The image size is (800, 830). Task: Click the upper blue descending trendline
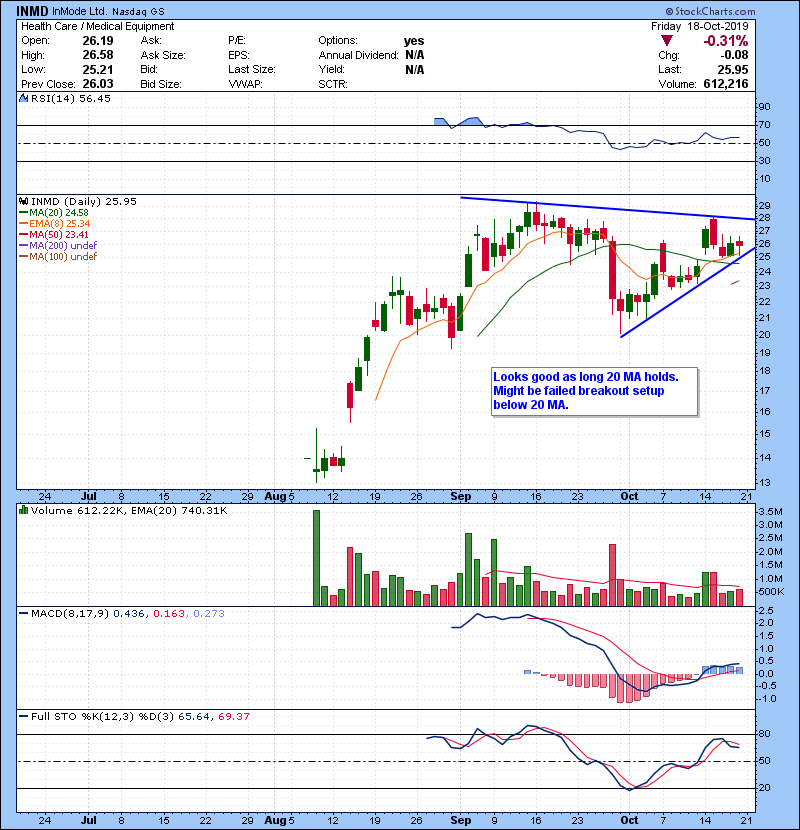pyautogui.click(x=608, y=209)
